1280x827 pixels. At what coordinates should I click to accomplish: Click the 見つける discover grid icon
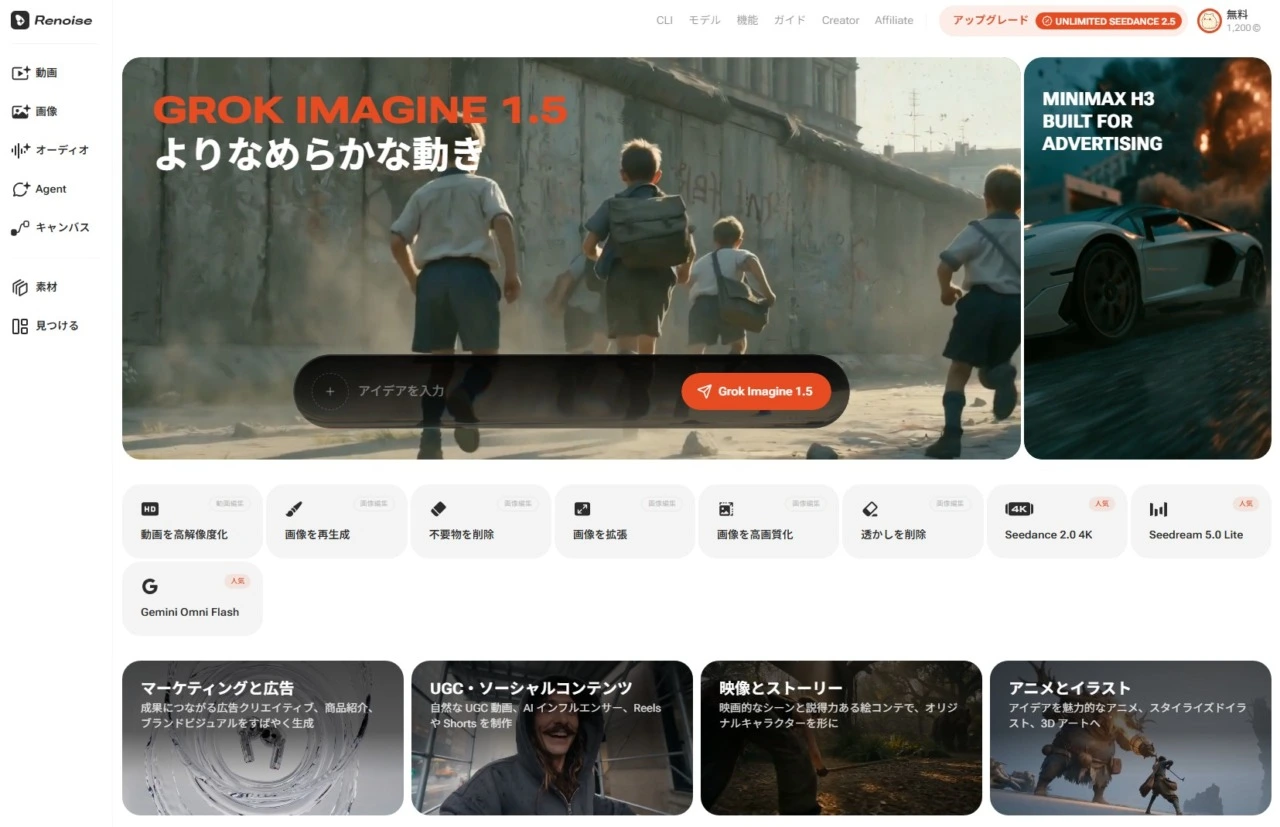coord(20,326)
